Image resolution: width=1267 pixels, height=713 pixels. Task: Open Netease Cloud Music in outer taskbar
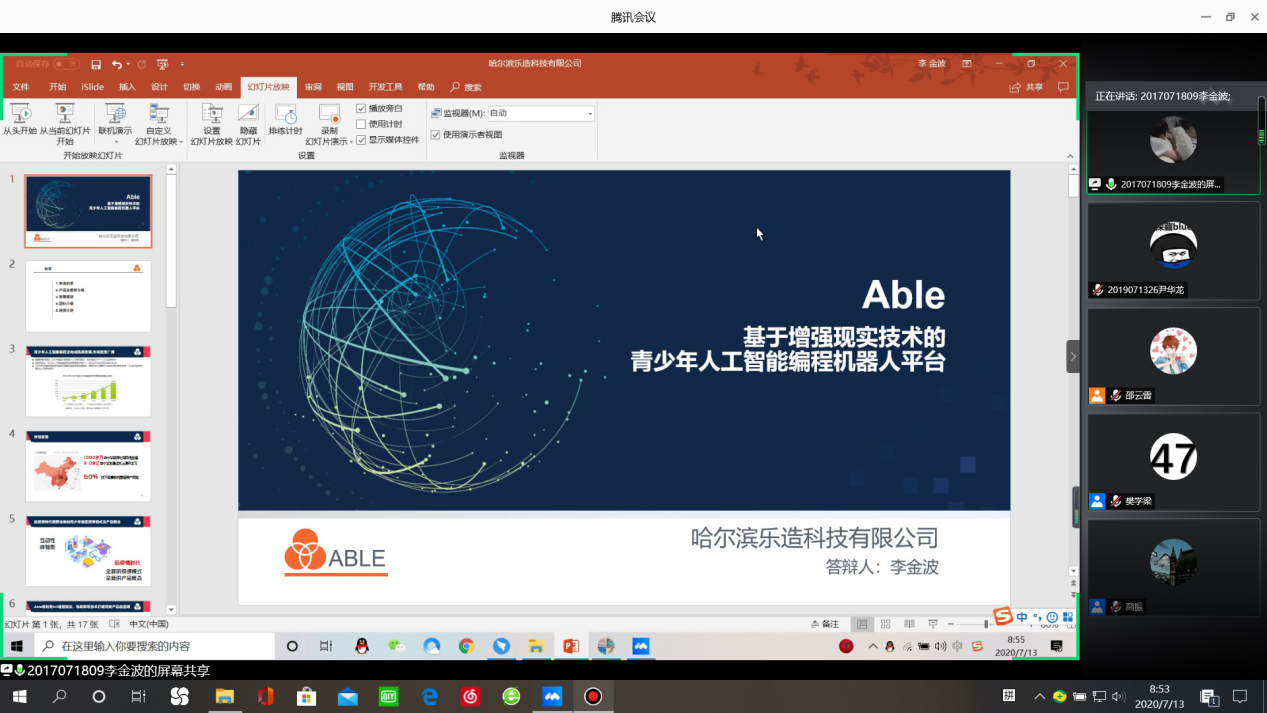point(470,696)
